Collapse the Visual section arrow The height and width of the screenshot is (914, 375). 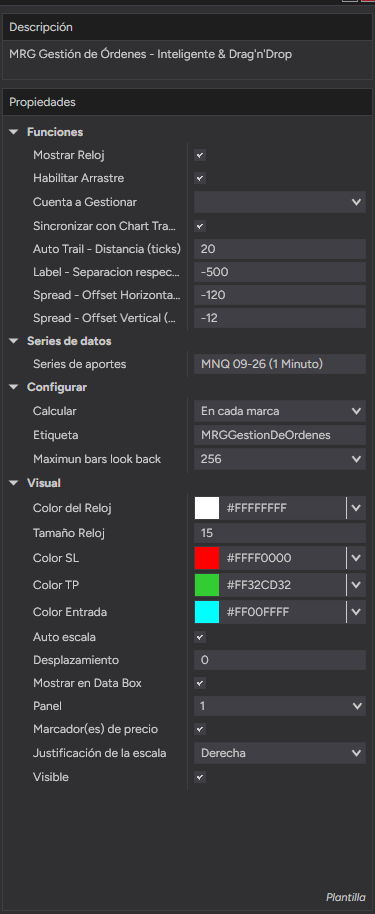click(14, 483)
